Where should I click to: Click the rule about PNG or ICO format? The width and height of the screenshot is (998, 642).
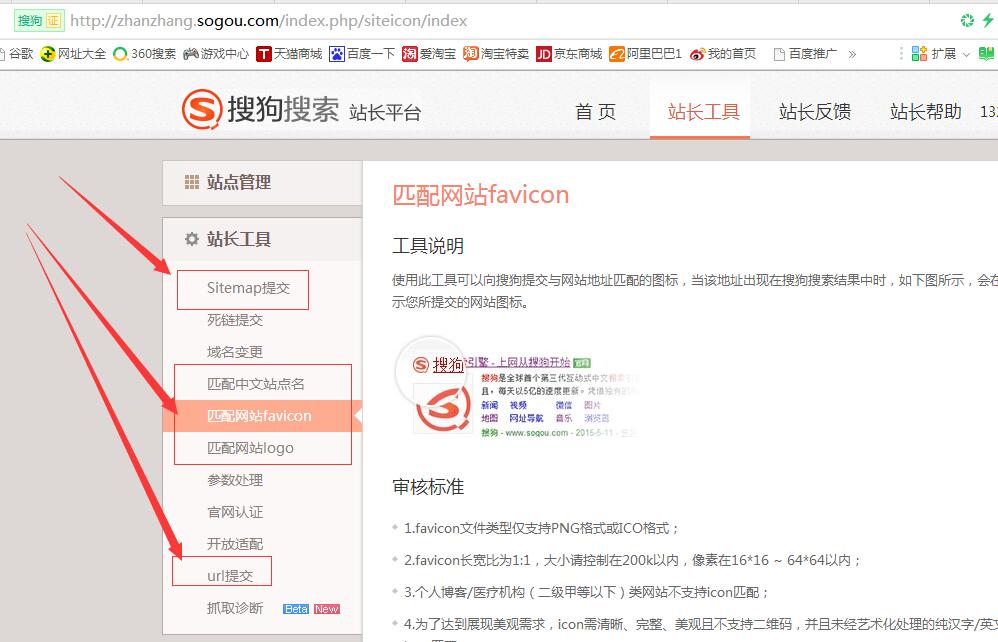pyautogui.click(x=542, y=528)
